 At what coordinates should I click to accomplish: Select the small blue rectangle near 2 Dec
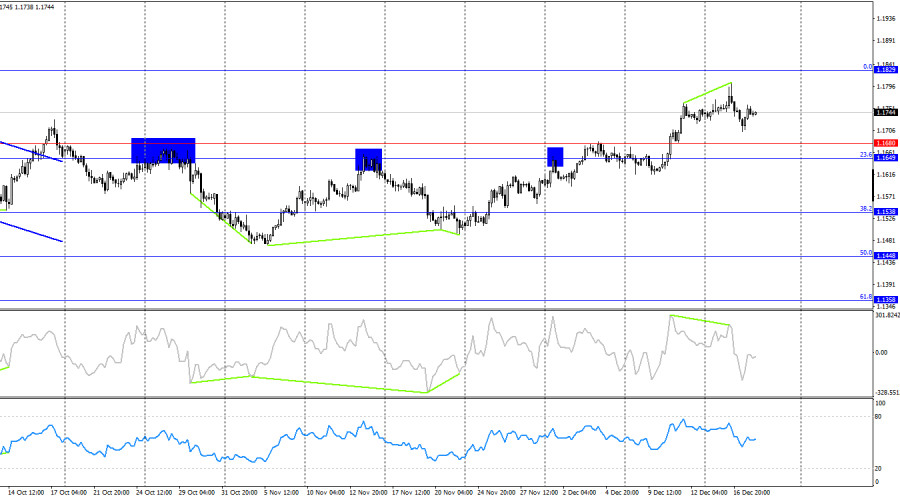[555, 156]
